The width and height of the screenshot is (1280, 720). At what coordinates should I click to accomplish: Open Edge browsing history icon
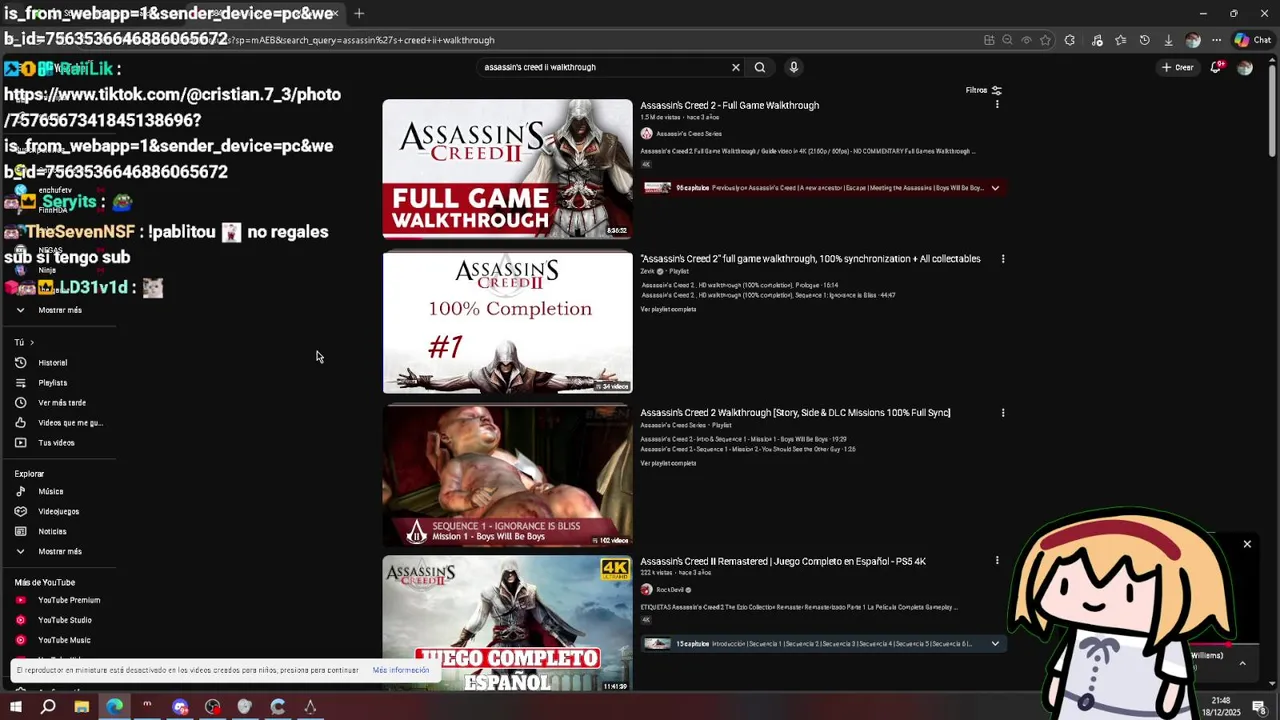(x=1145, y=40)
